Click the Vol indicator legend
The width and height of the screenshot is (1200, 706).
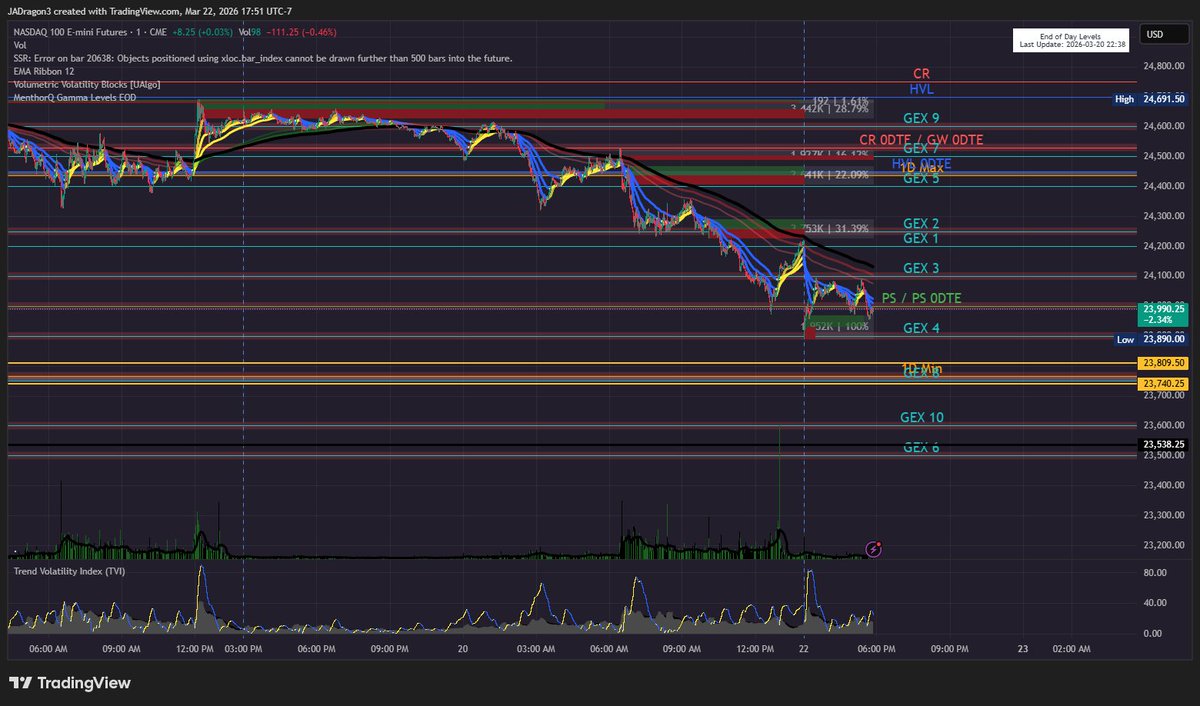[20, 46]
